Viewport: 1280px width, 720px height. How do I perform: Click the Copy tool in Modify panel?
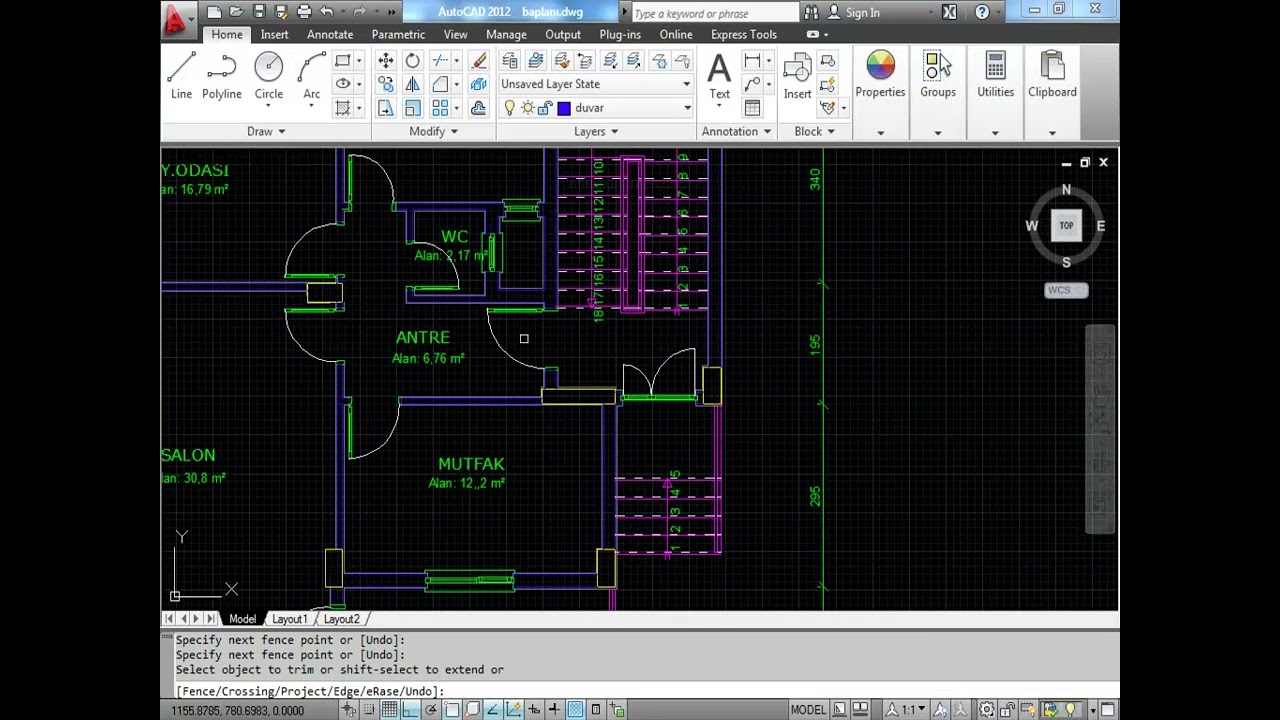tap(386, 85)
